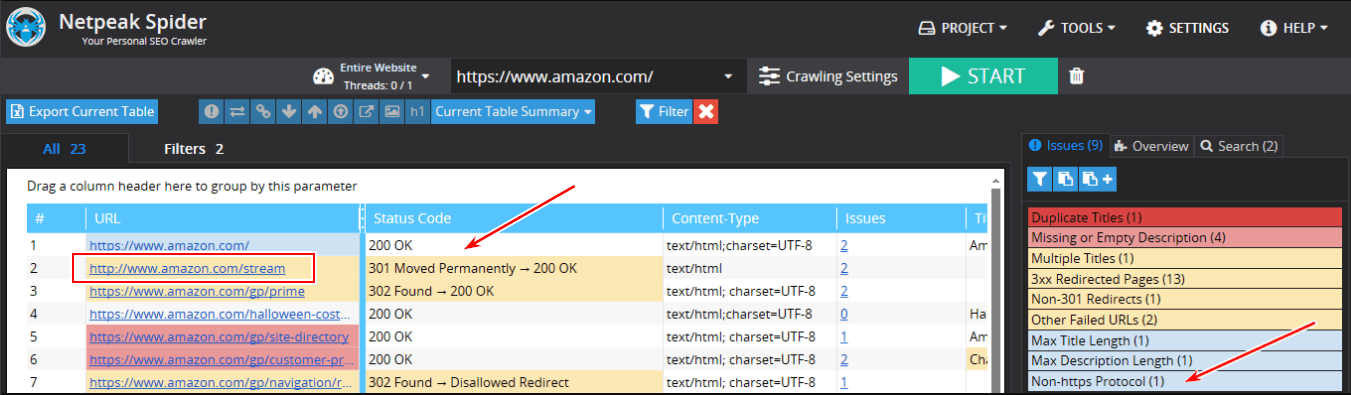Select the Other Failed URLs (2) issue
This screenshot has width=1351, height=395.
point(1184,320)
